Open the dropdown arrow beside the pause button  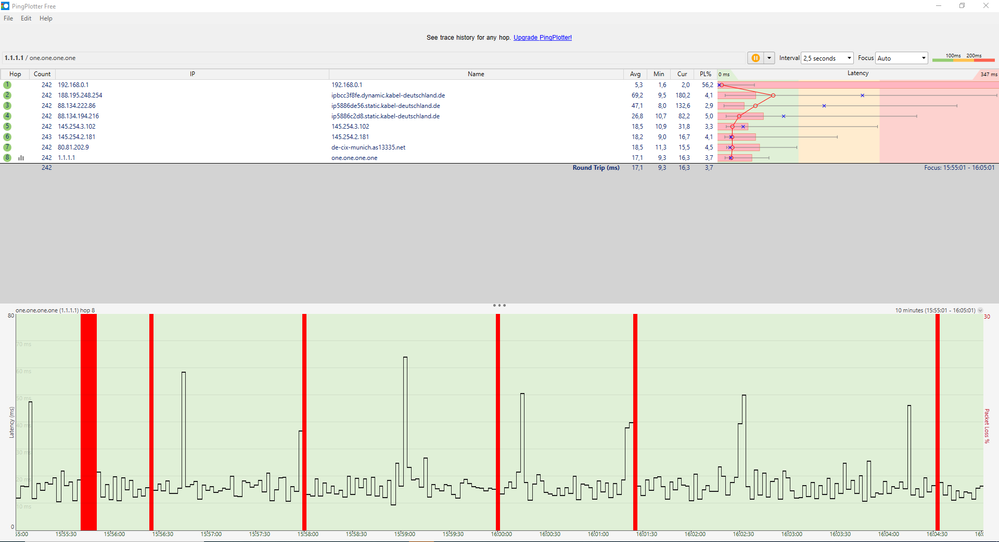[769, 58]
